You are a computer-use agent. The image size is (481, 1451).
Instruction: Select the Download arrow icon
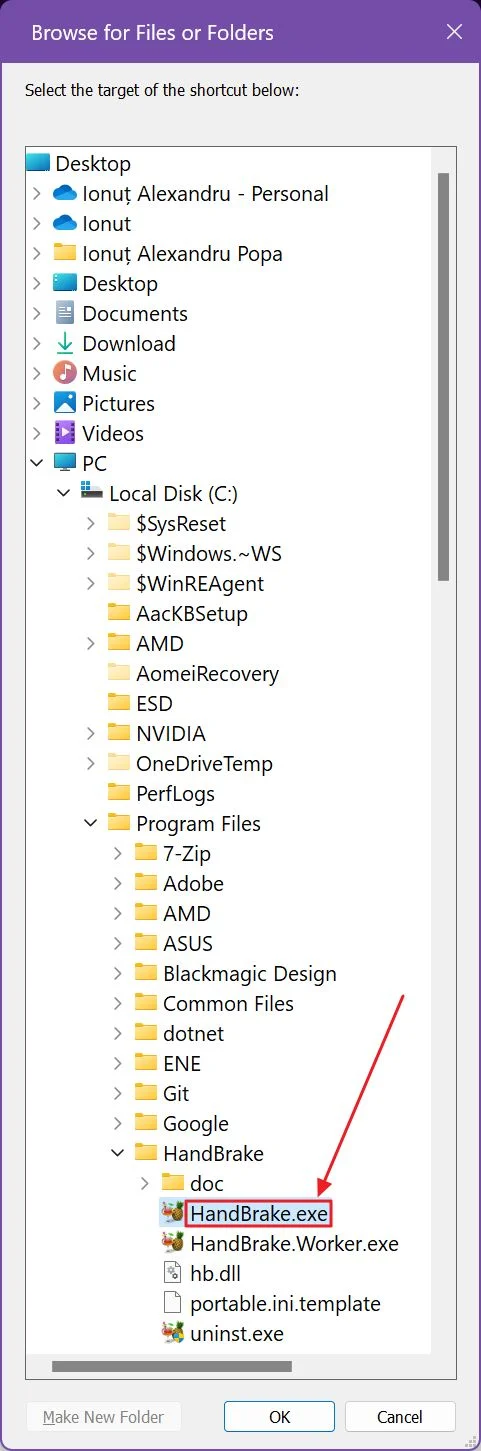(x=65, y=343)
